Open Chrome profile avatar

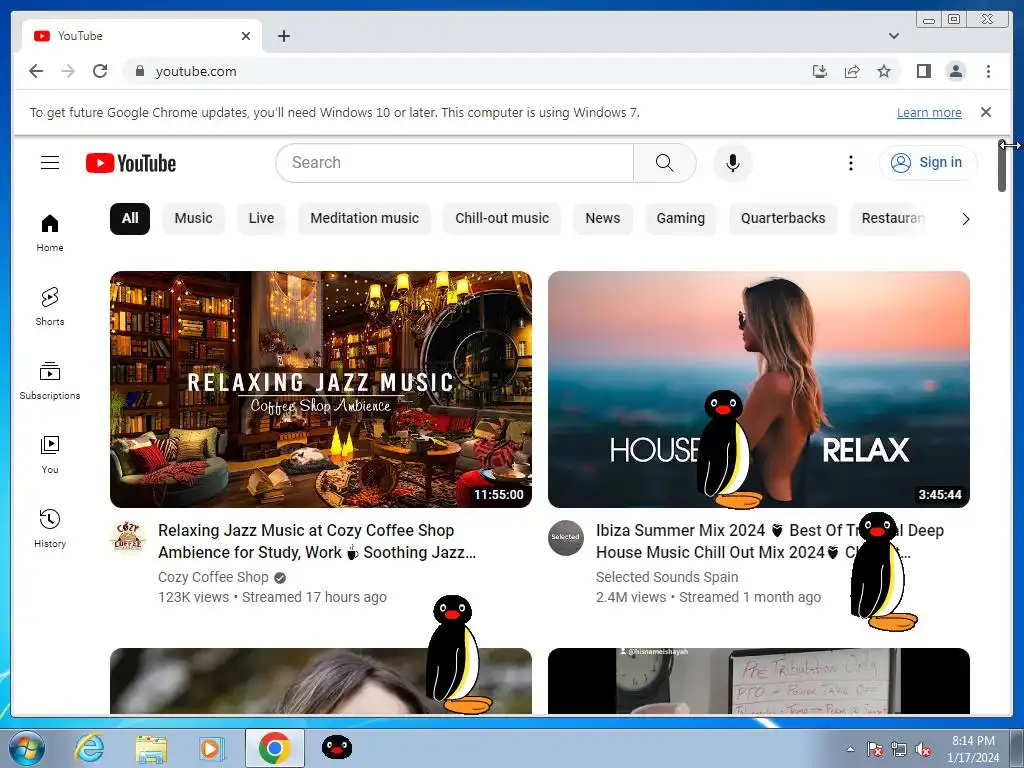pyautogui.click(x=955, y=71)
